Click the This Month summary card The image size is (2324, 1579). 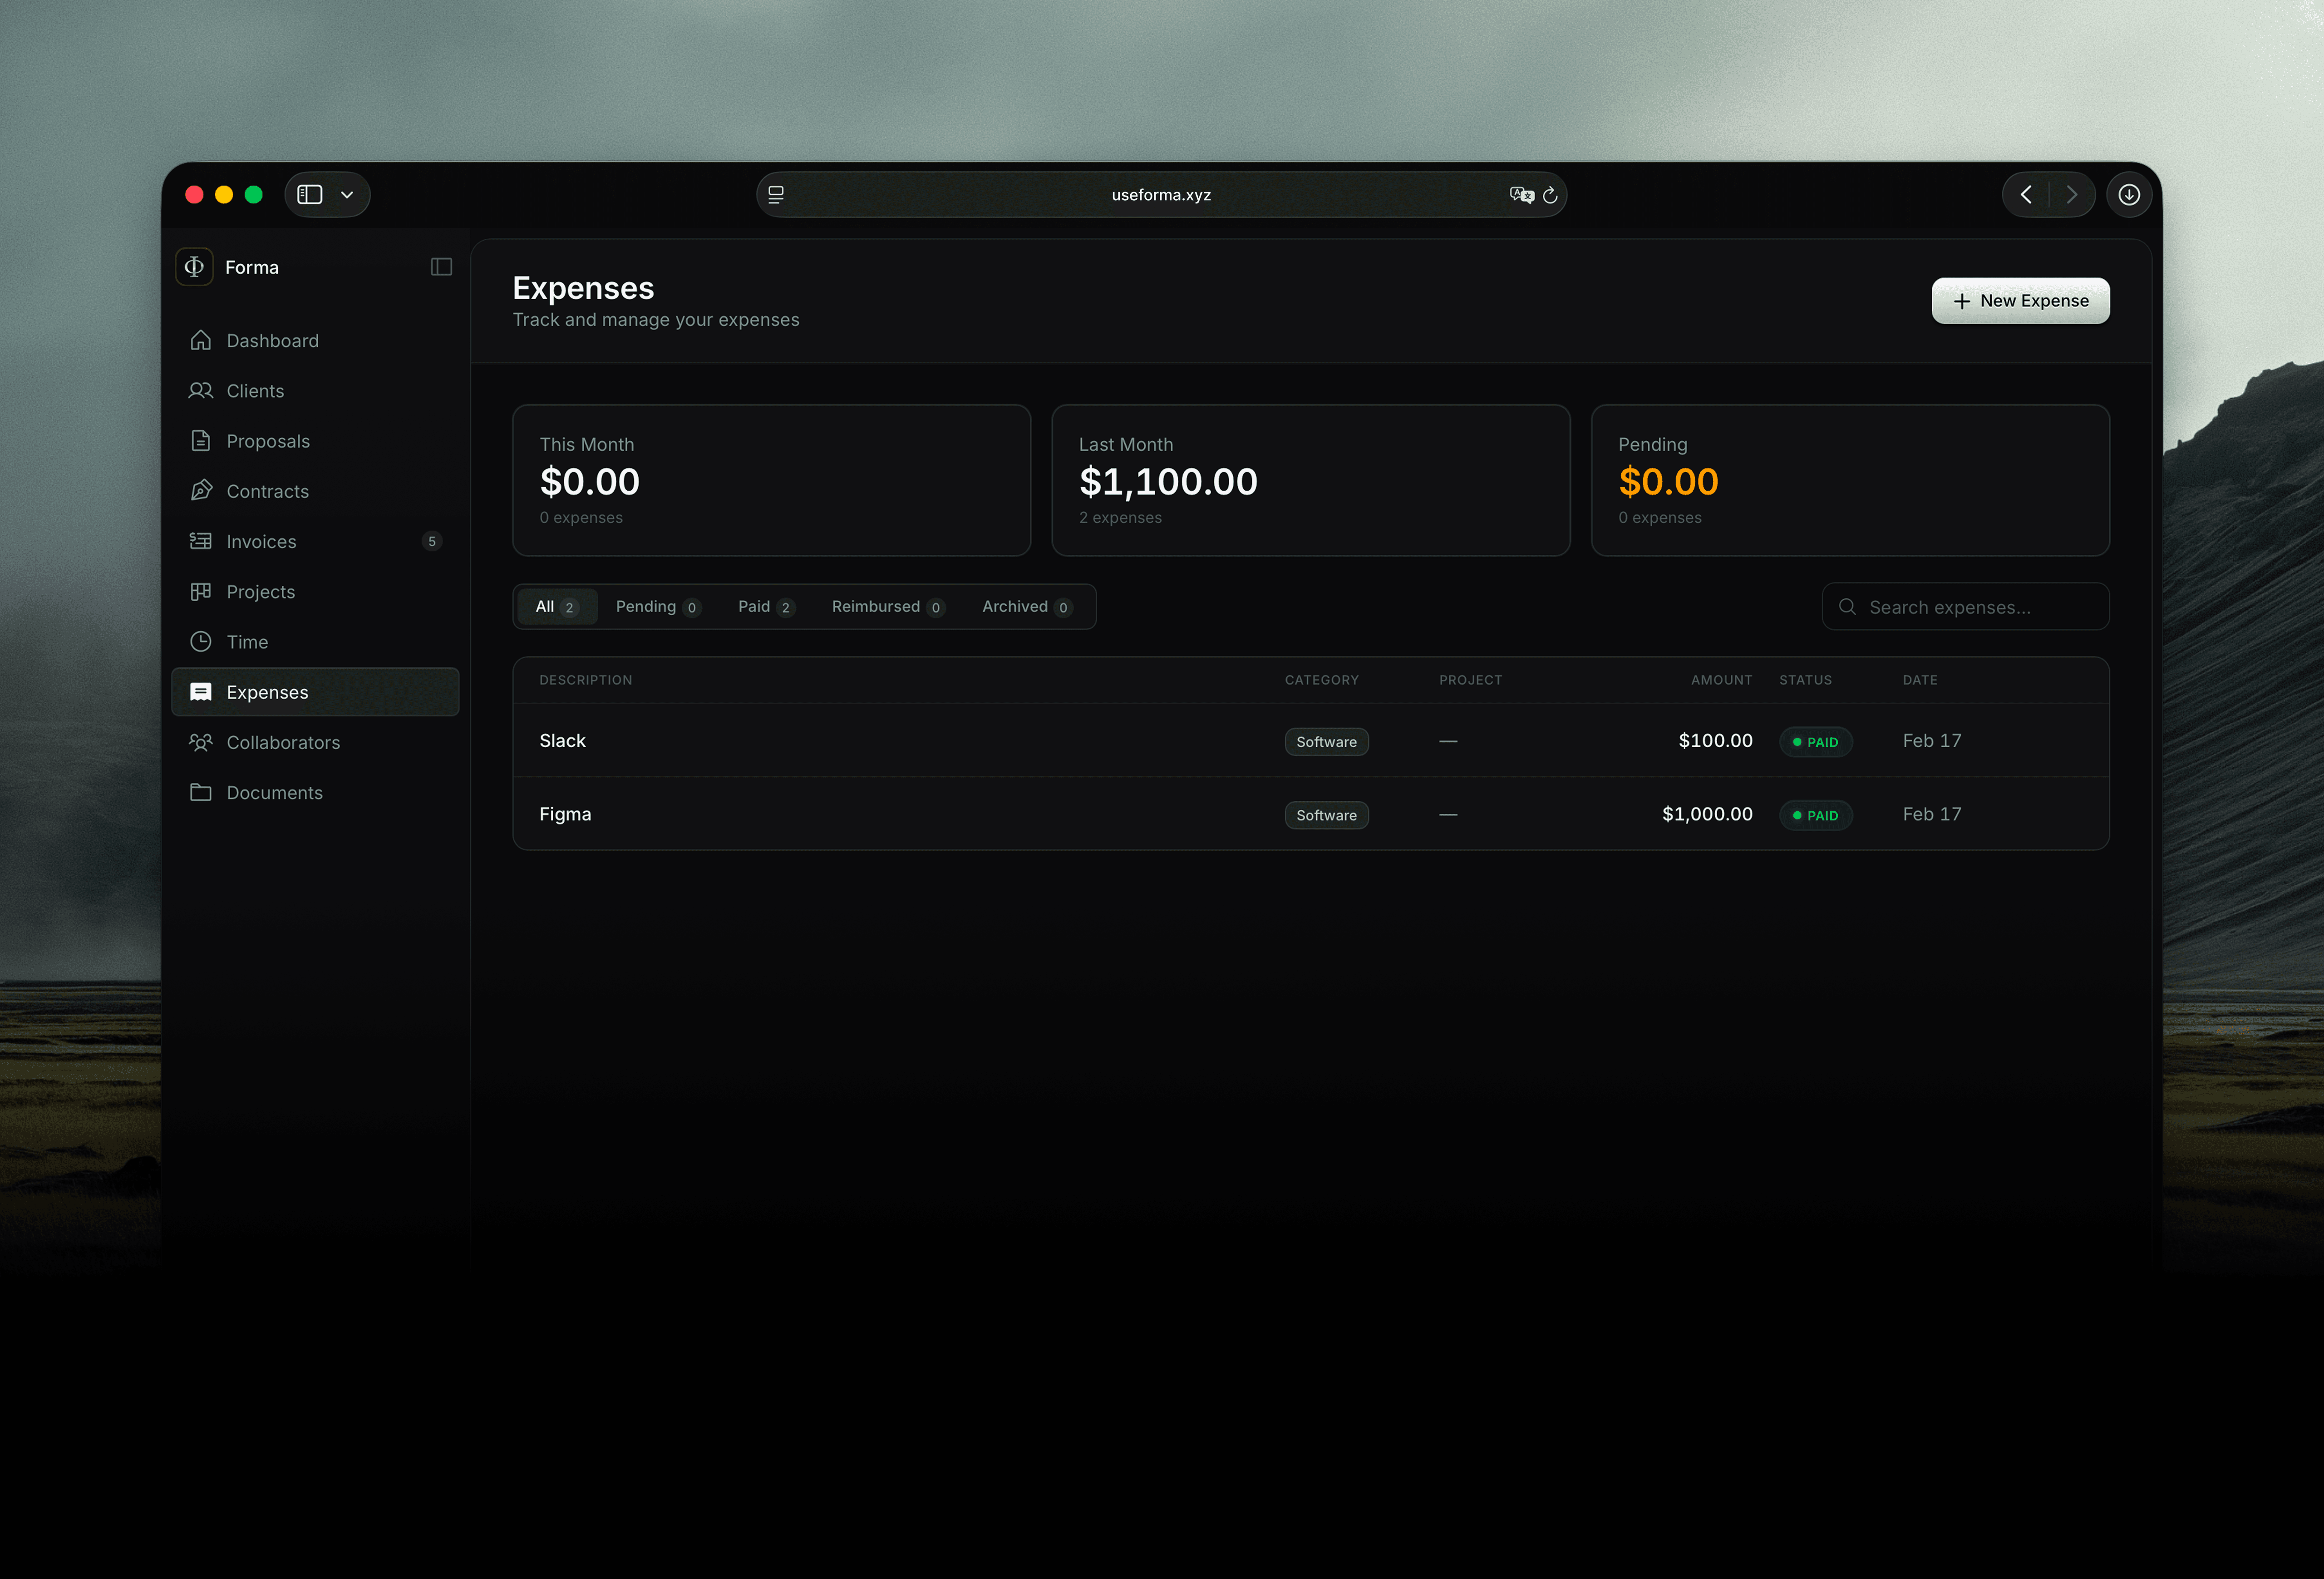click(x=771, y=480)
